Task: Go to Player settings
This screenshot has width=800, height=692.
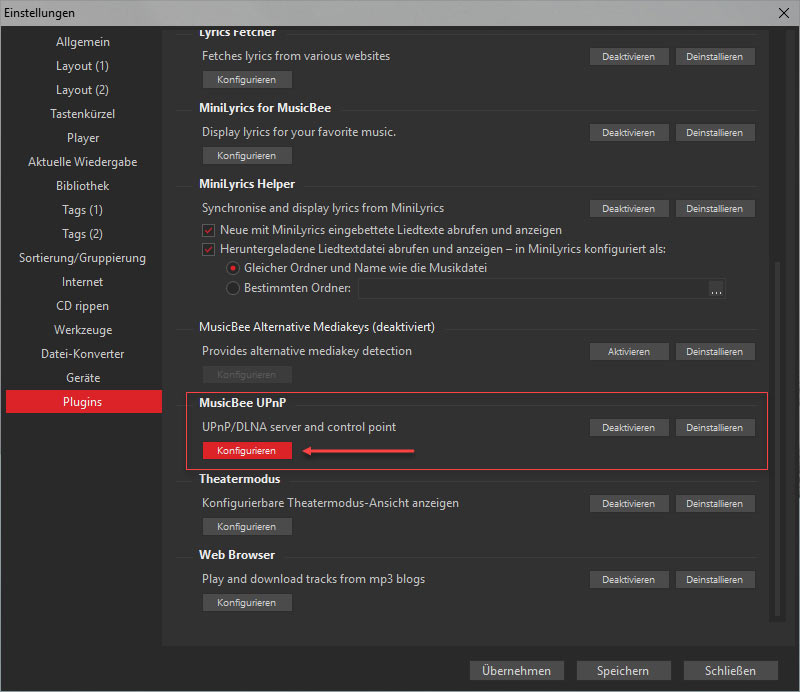Action: tap(83, 138)
